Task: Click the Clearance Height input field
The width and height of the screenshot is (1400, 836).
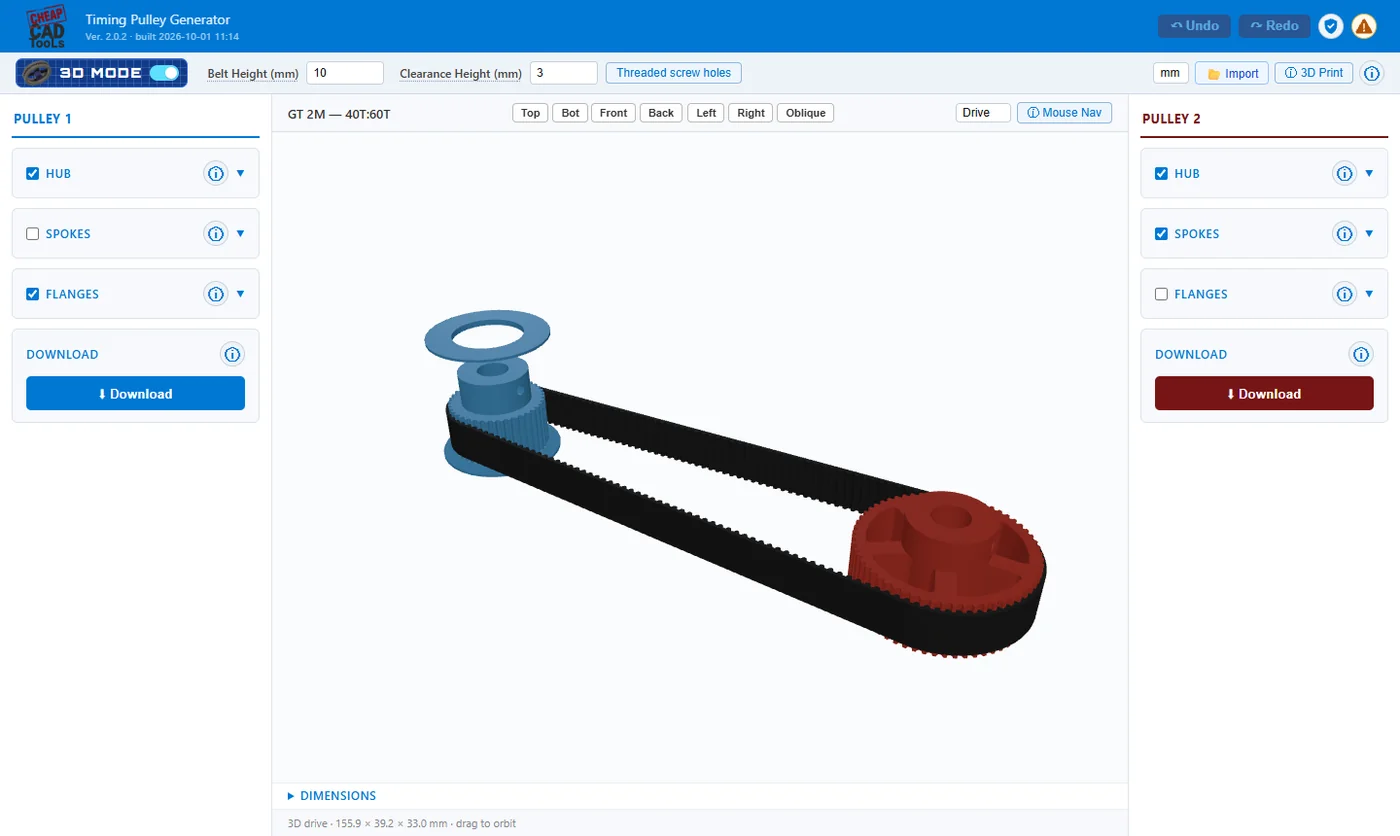Action: click(564, 73)
